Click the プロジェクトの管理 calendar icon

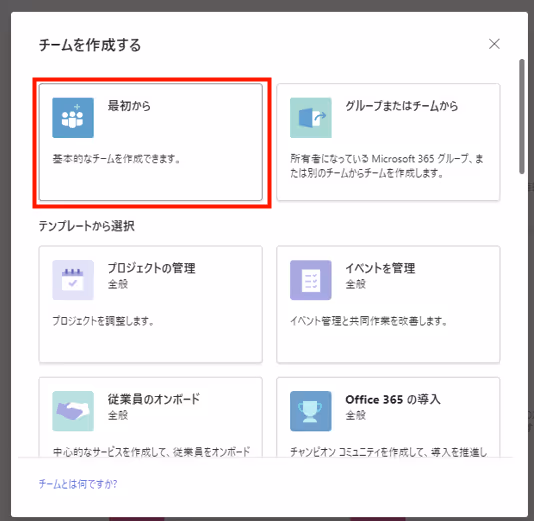tap(73, 280)
